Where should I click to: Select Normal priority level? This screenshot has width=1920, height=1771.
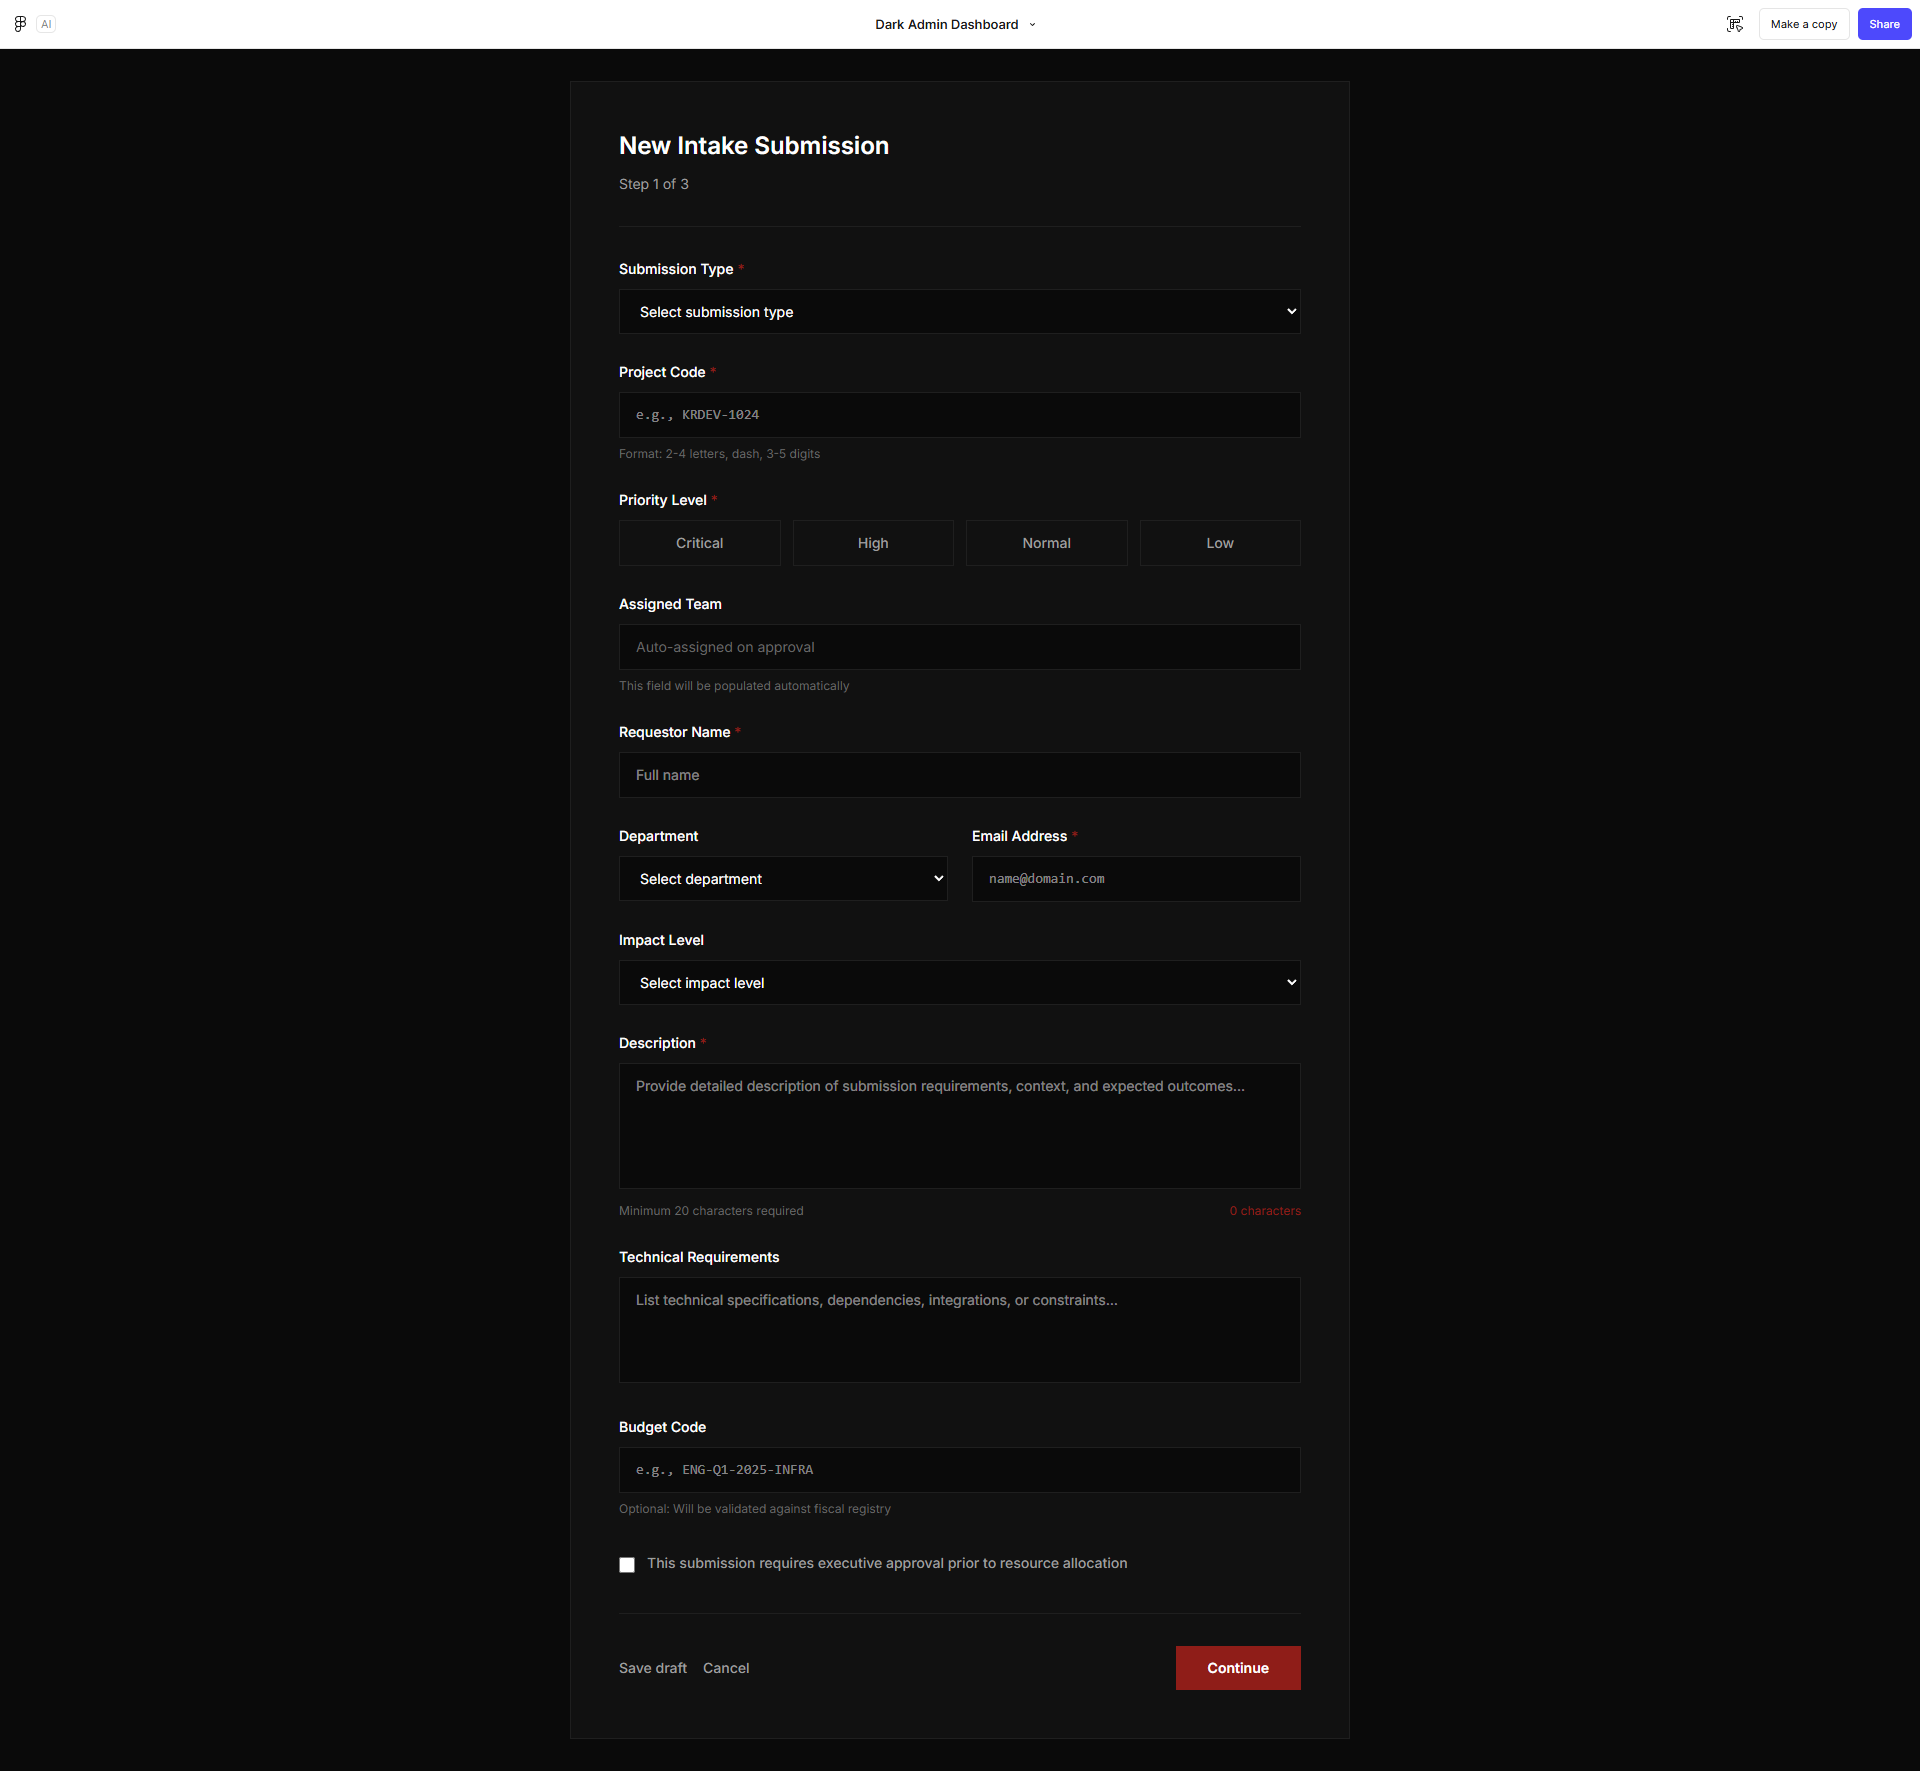tap(1046, 543)
